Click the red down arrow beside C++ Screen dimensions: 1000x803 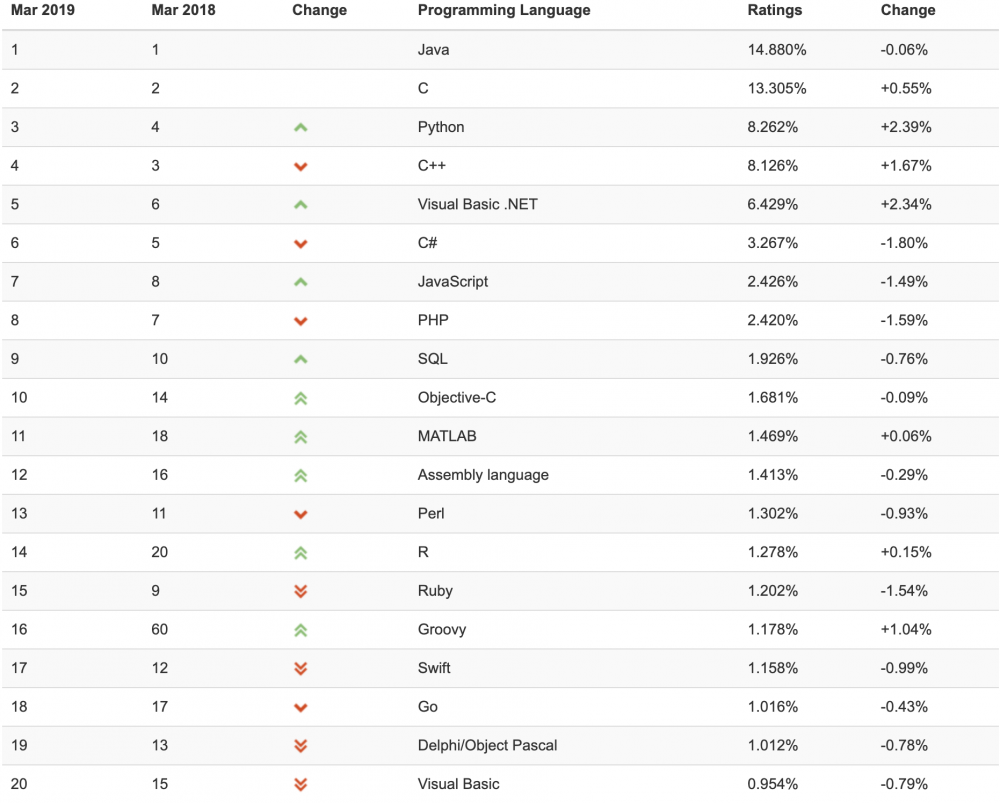pyautogui.click(x=300, y=166)
